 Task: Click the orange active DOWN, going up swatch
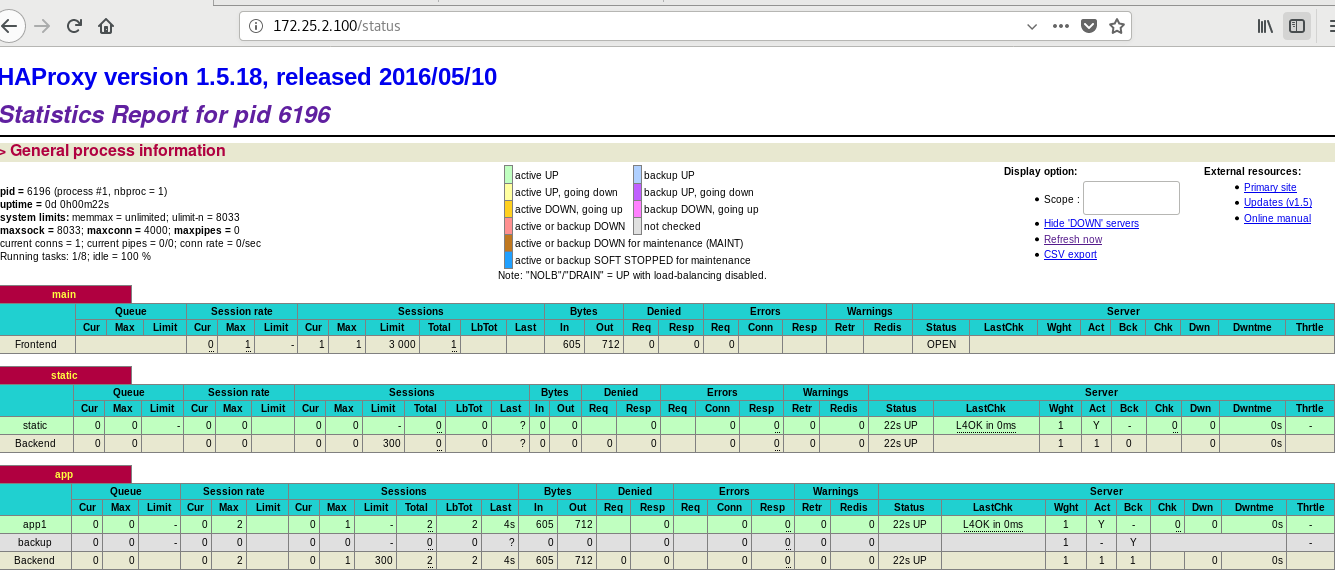pyautogui.click(x=508, y=209)
